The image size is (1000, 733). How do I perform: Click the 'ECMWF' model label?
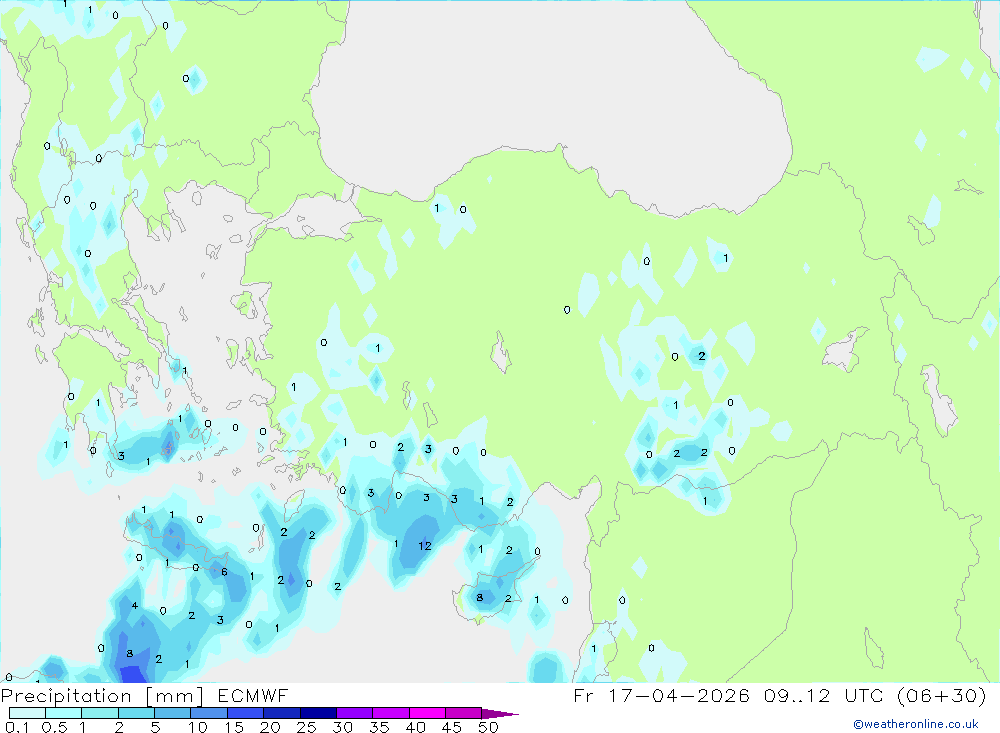tap(253, 695)
